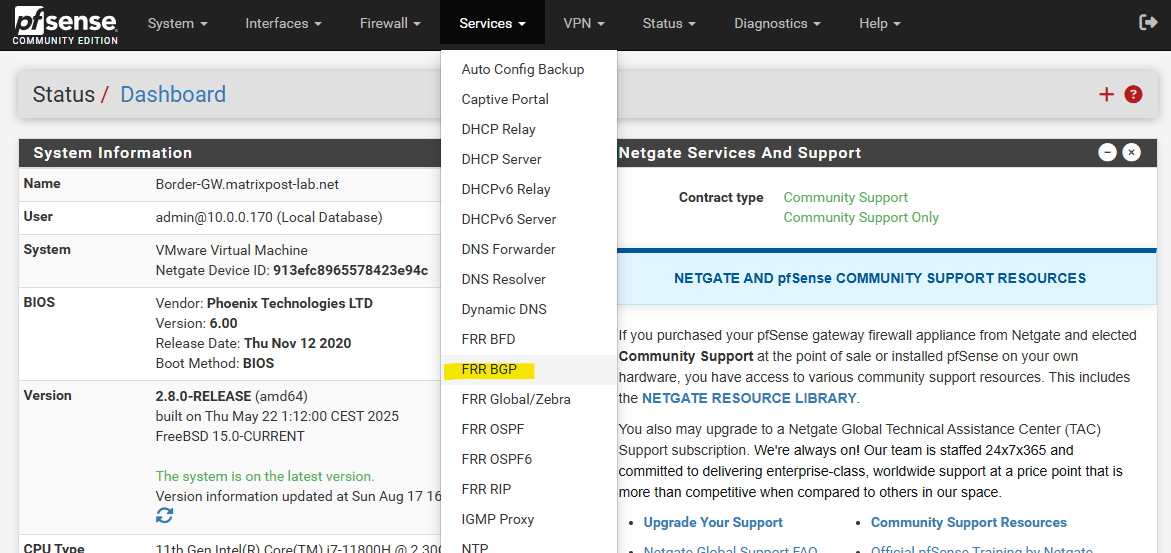Image resolution: width=1171 pixels, height=553 pixels.
Task: Open the Firewall dropdown
Action: tap(390, 24)
